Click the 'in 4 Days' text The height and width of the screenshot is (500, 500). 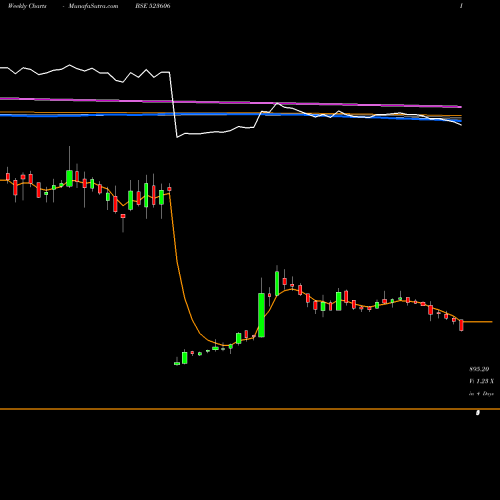coord(481,394)
